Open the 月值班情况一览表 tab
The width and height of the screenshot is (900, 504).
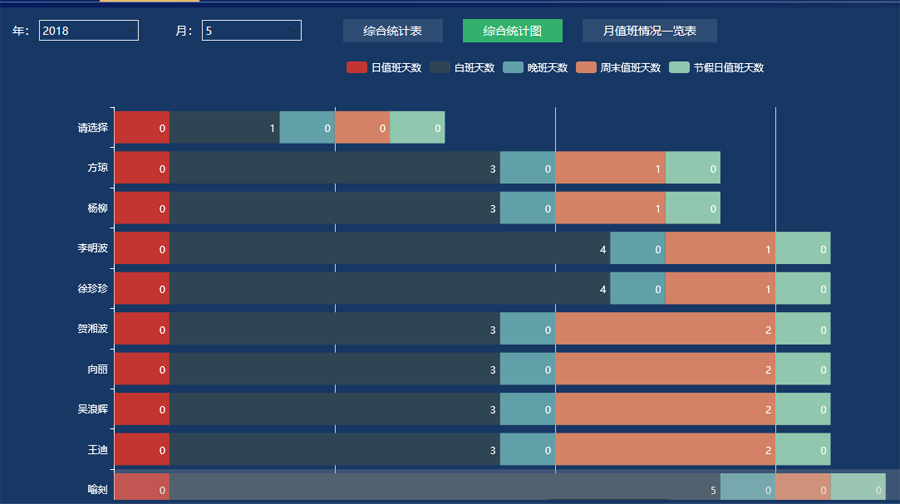coord(649,31)
